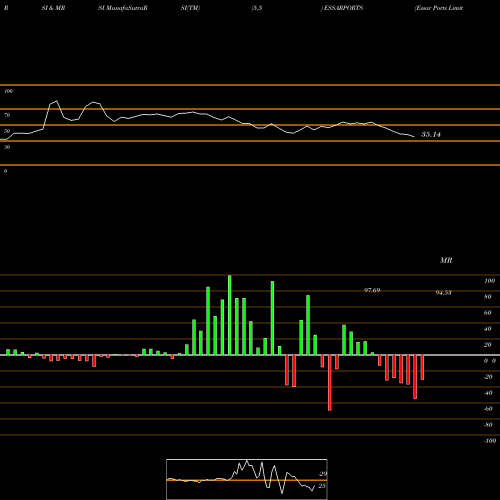Click the 23 value in mini chart
Screen dimensions: 500x500
tap(322, 486)
